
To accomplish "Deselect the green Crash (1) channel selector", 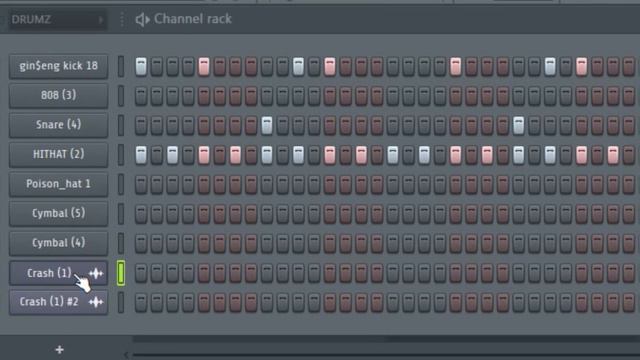I will [x=121, y=273].
